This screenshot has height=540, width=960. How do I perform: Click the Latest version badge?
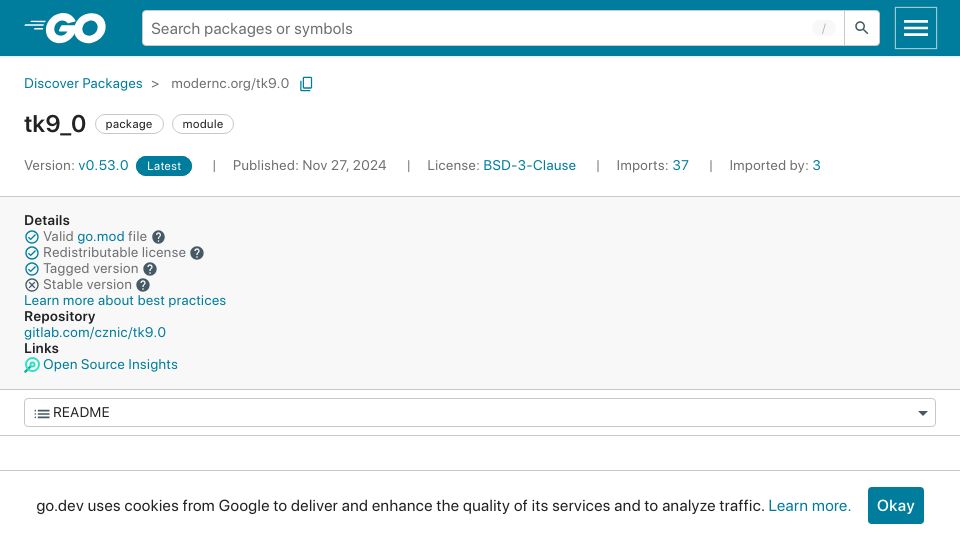tap(164, 166)
